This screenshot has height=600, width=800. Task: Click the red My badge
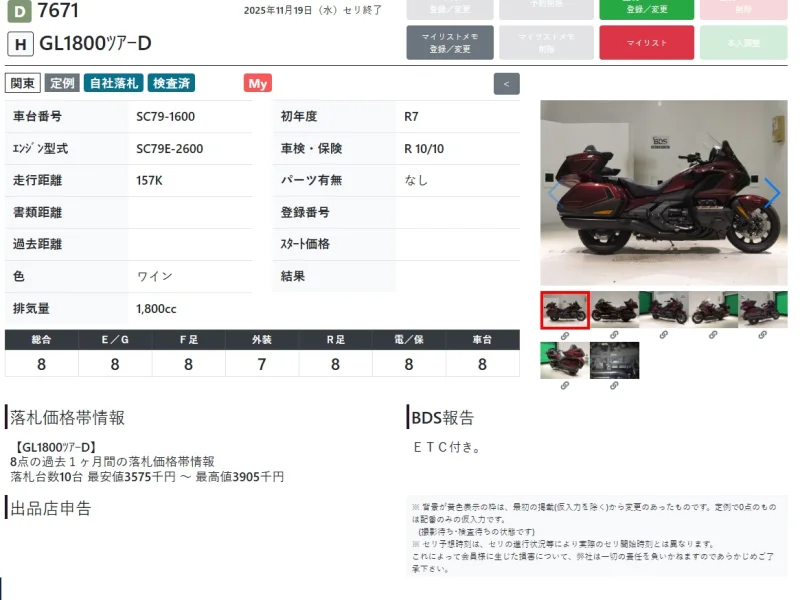(258, 83)
